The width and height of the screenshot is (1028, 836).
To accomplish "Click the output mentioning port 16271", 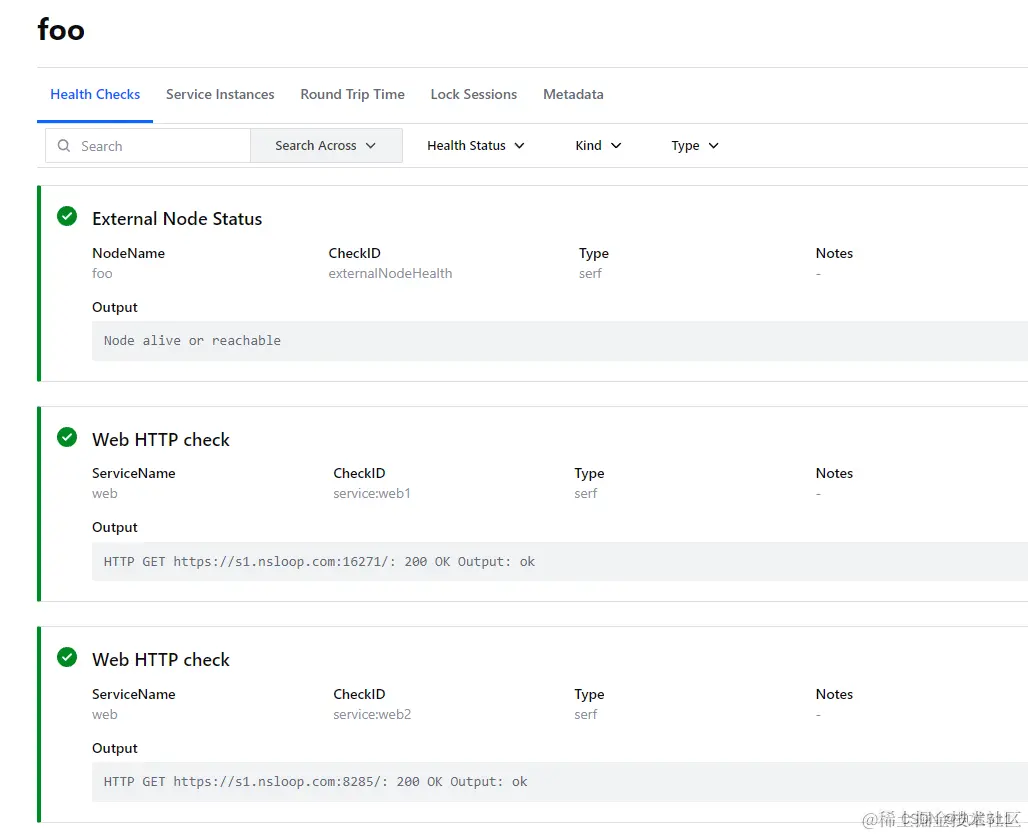I will pos(319,562).
